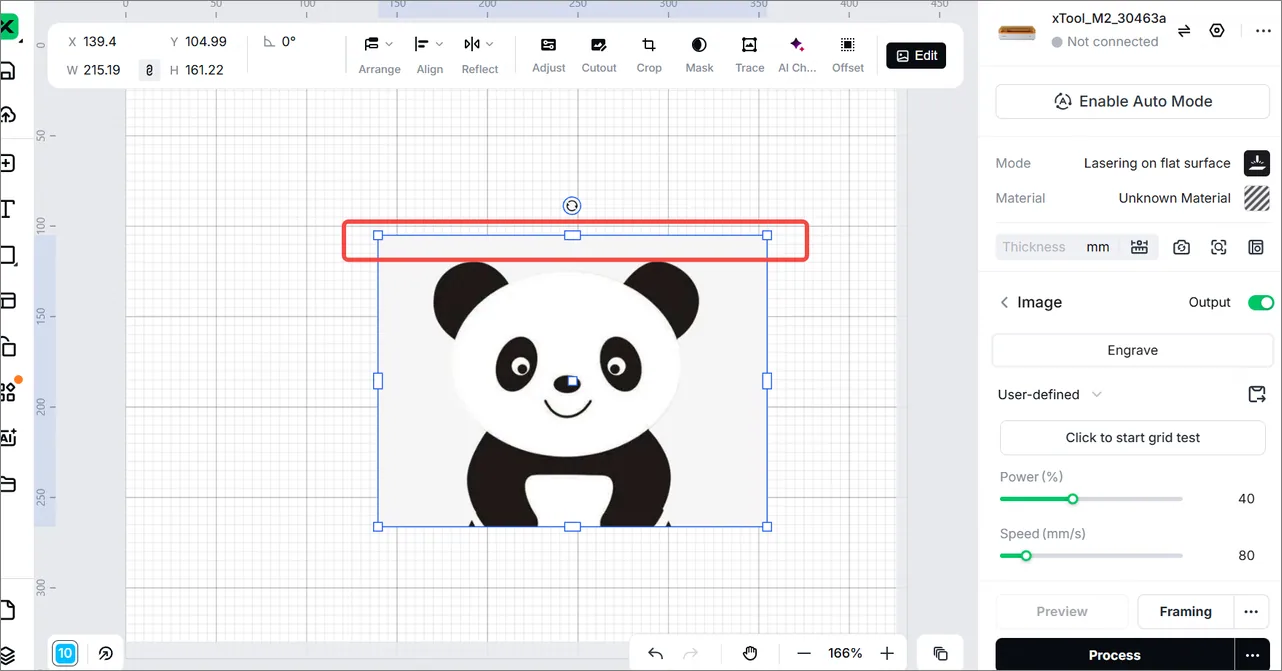Open device settings hexagon icon
1282x671 pixels.
point(1217,30)
